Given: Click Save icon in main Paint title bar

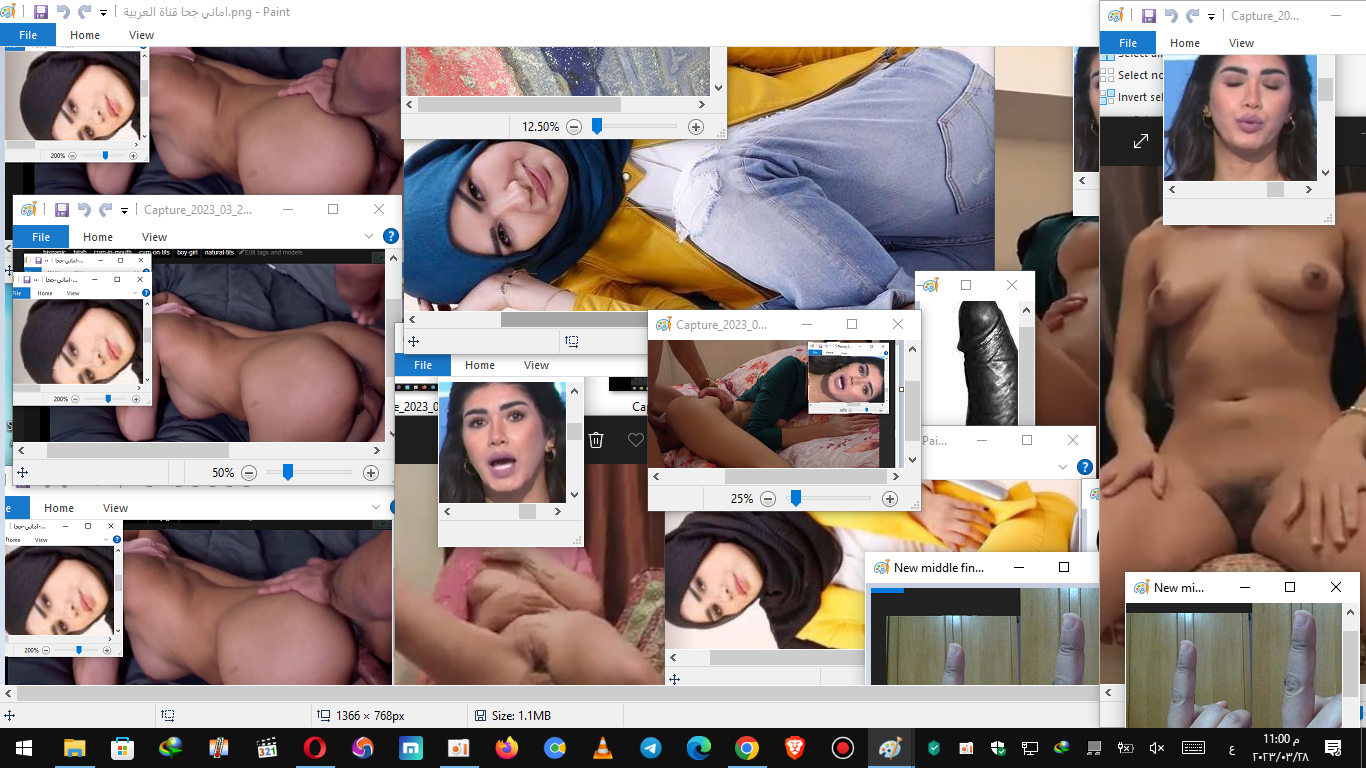Looking at the screenshot, I should click(x=40, y=12).
